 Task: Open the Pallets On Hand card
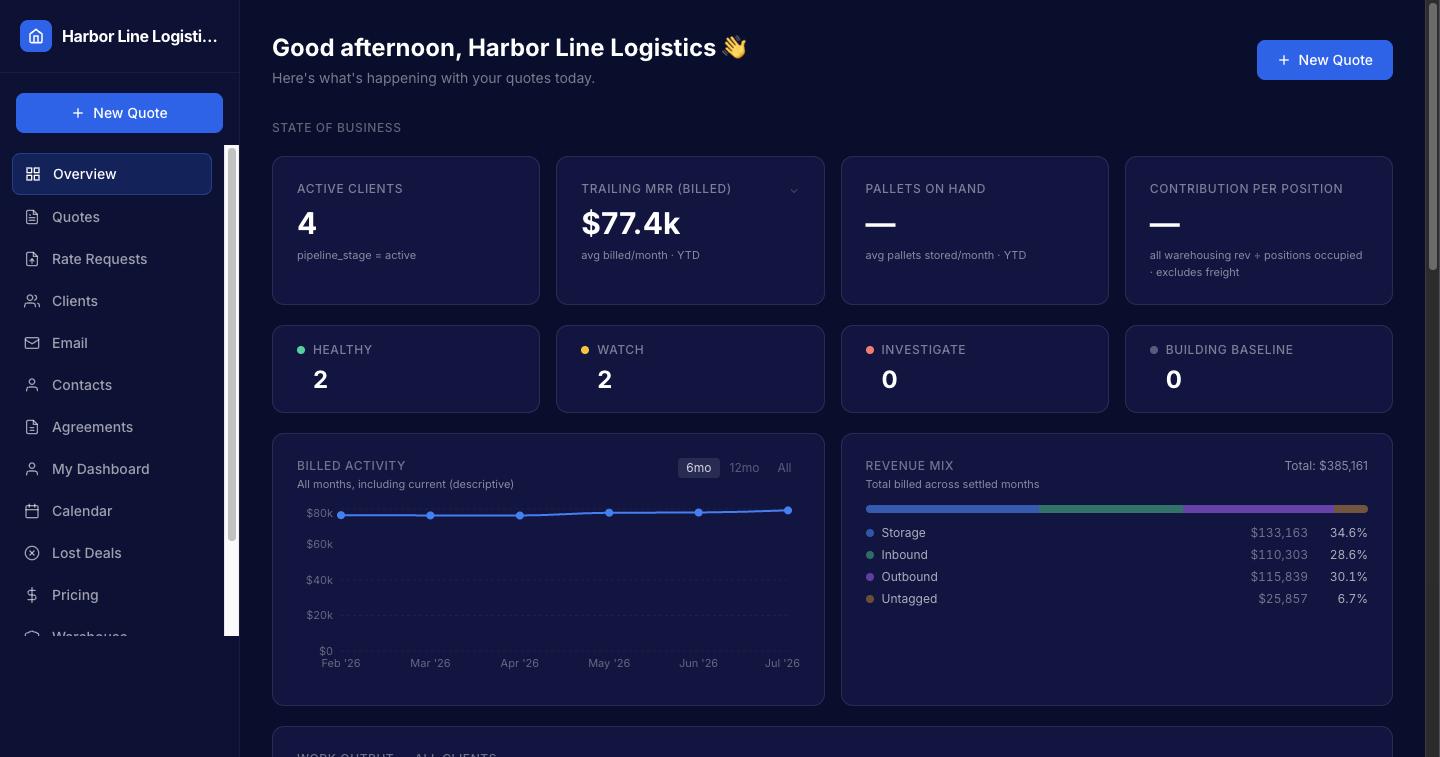click(974, 230)
